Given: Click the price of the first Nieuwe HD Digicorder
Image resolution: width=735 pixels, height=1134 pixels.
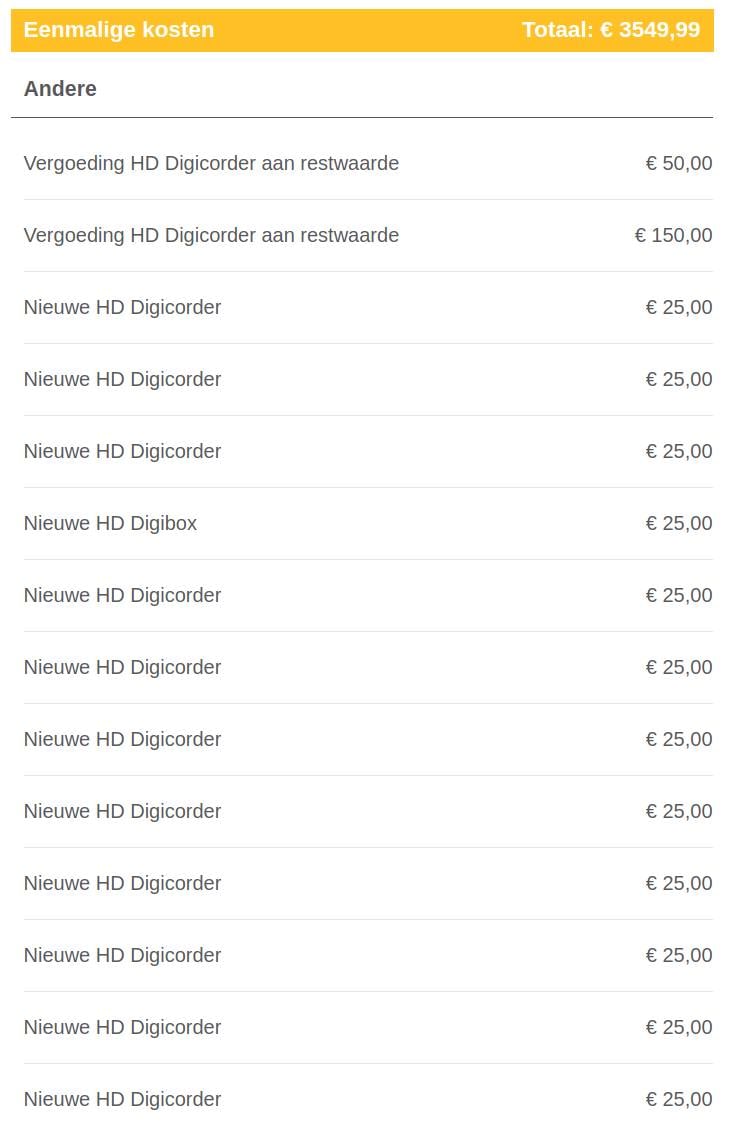Looking at the screenshot, I should tap(679, 307).
